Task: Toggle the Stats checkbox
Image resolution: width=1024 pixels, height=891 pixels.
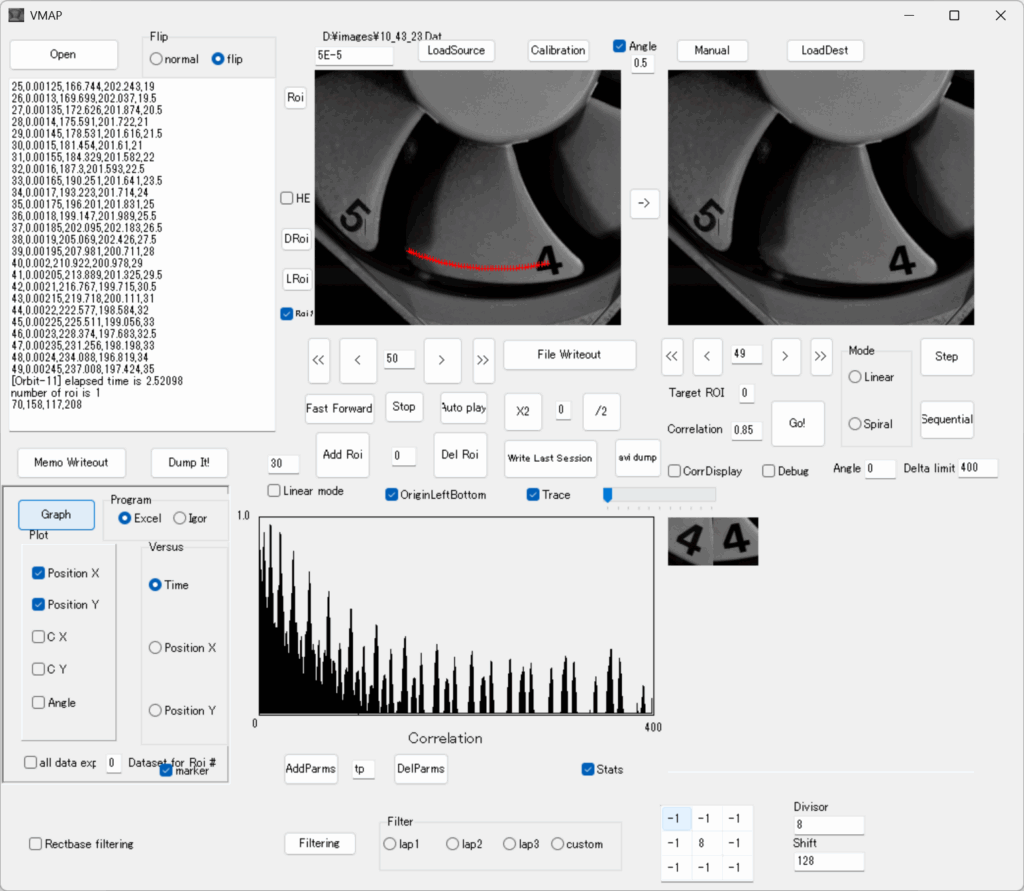Action: tap(588, 769)
